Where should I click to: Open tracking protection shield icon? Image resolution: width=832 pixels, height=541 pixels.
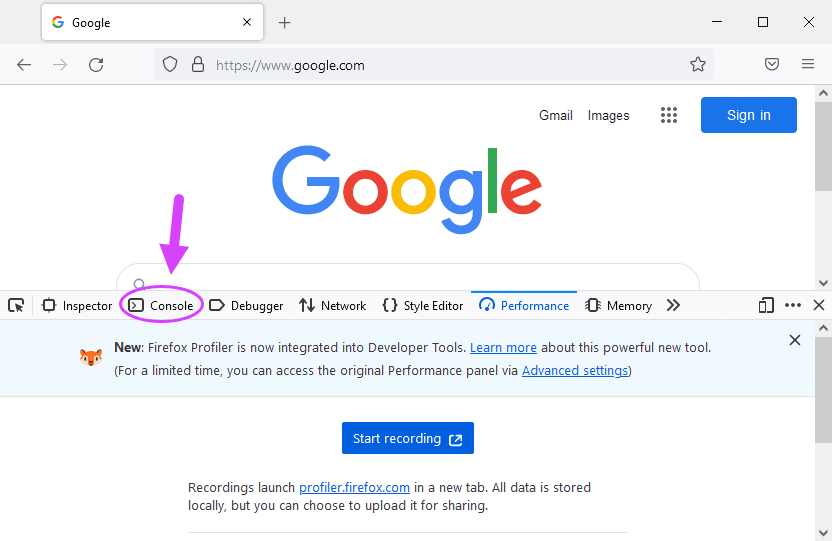pos(170,65)
